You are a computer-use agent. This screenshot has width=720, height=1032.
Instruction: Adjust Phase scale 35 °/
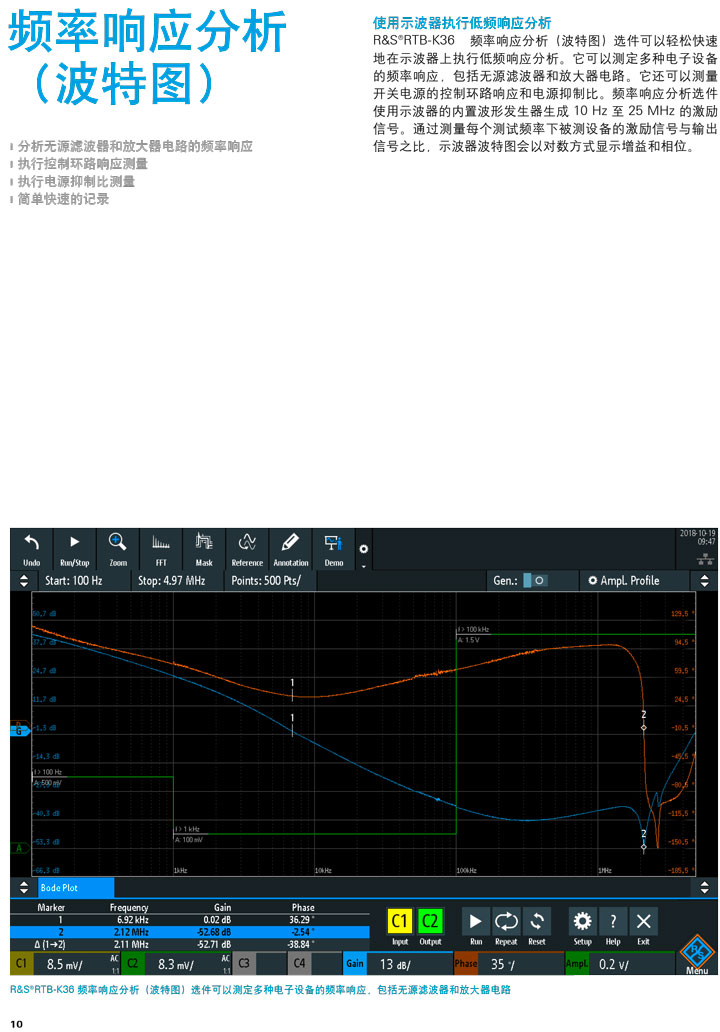point(508,964)
